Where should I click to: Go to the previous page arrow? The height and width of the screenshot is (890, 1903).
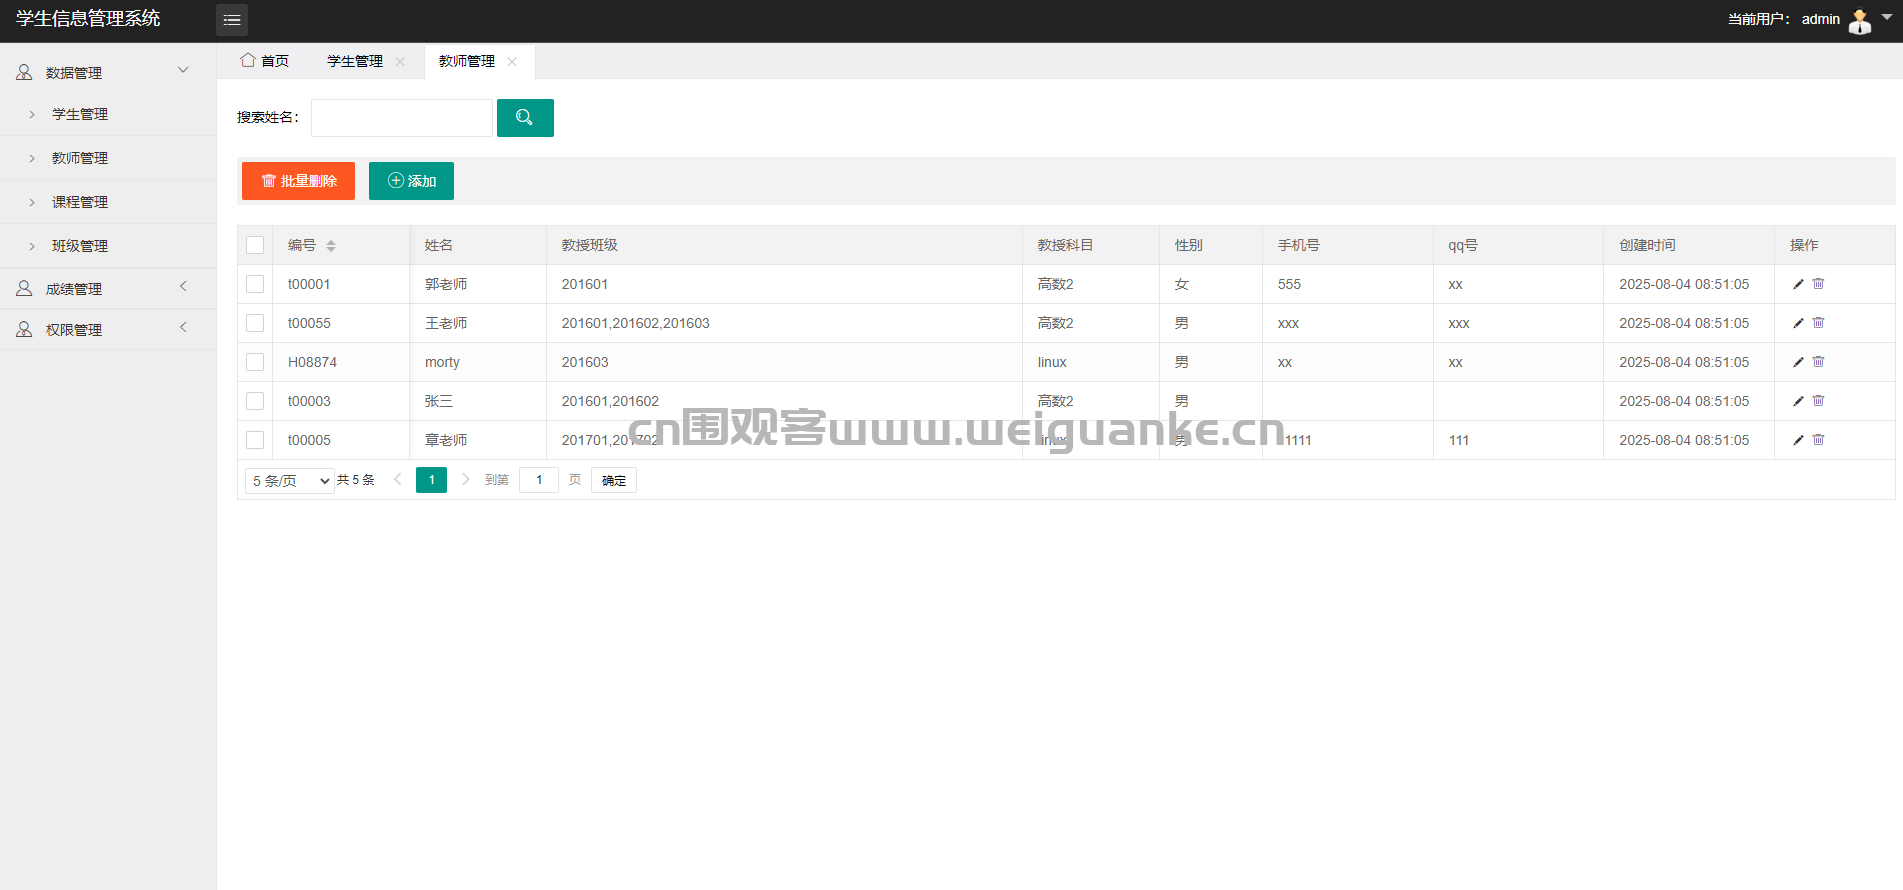point(397,480)
